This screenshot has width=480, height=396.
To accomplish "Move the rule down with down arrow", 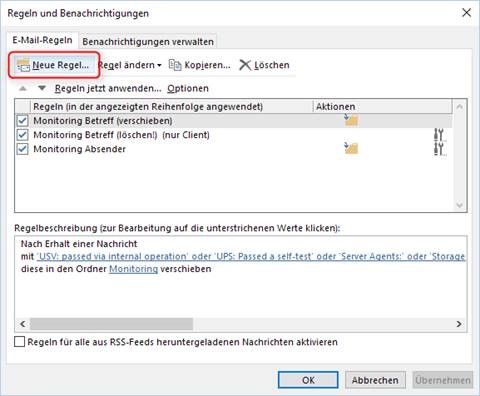I will [x=42, y=88].
